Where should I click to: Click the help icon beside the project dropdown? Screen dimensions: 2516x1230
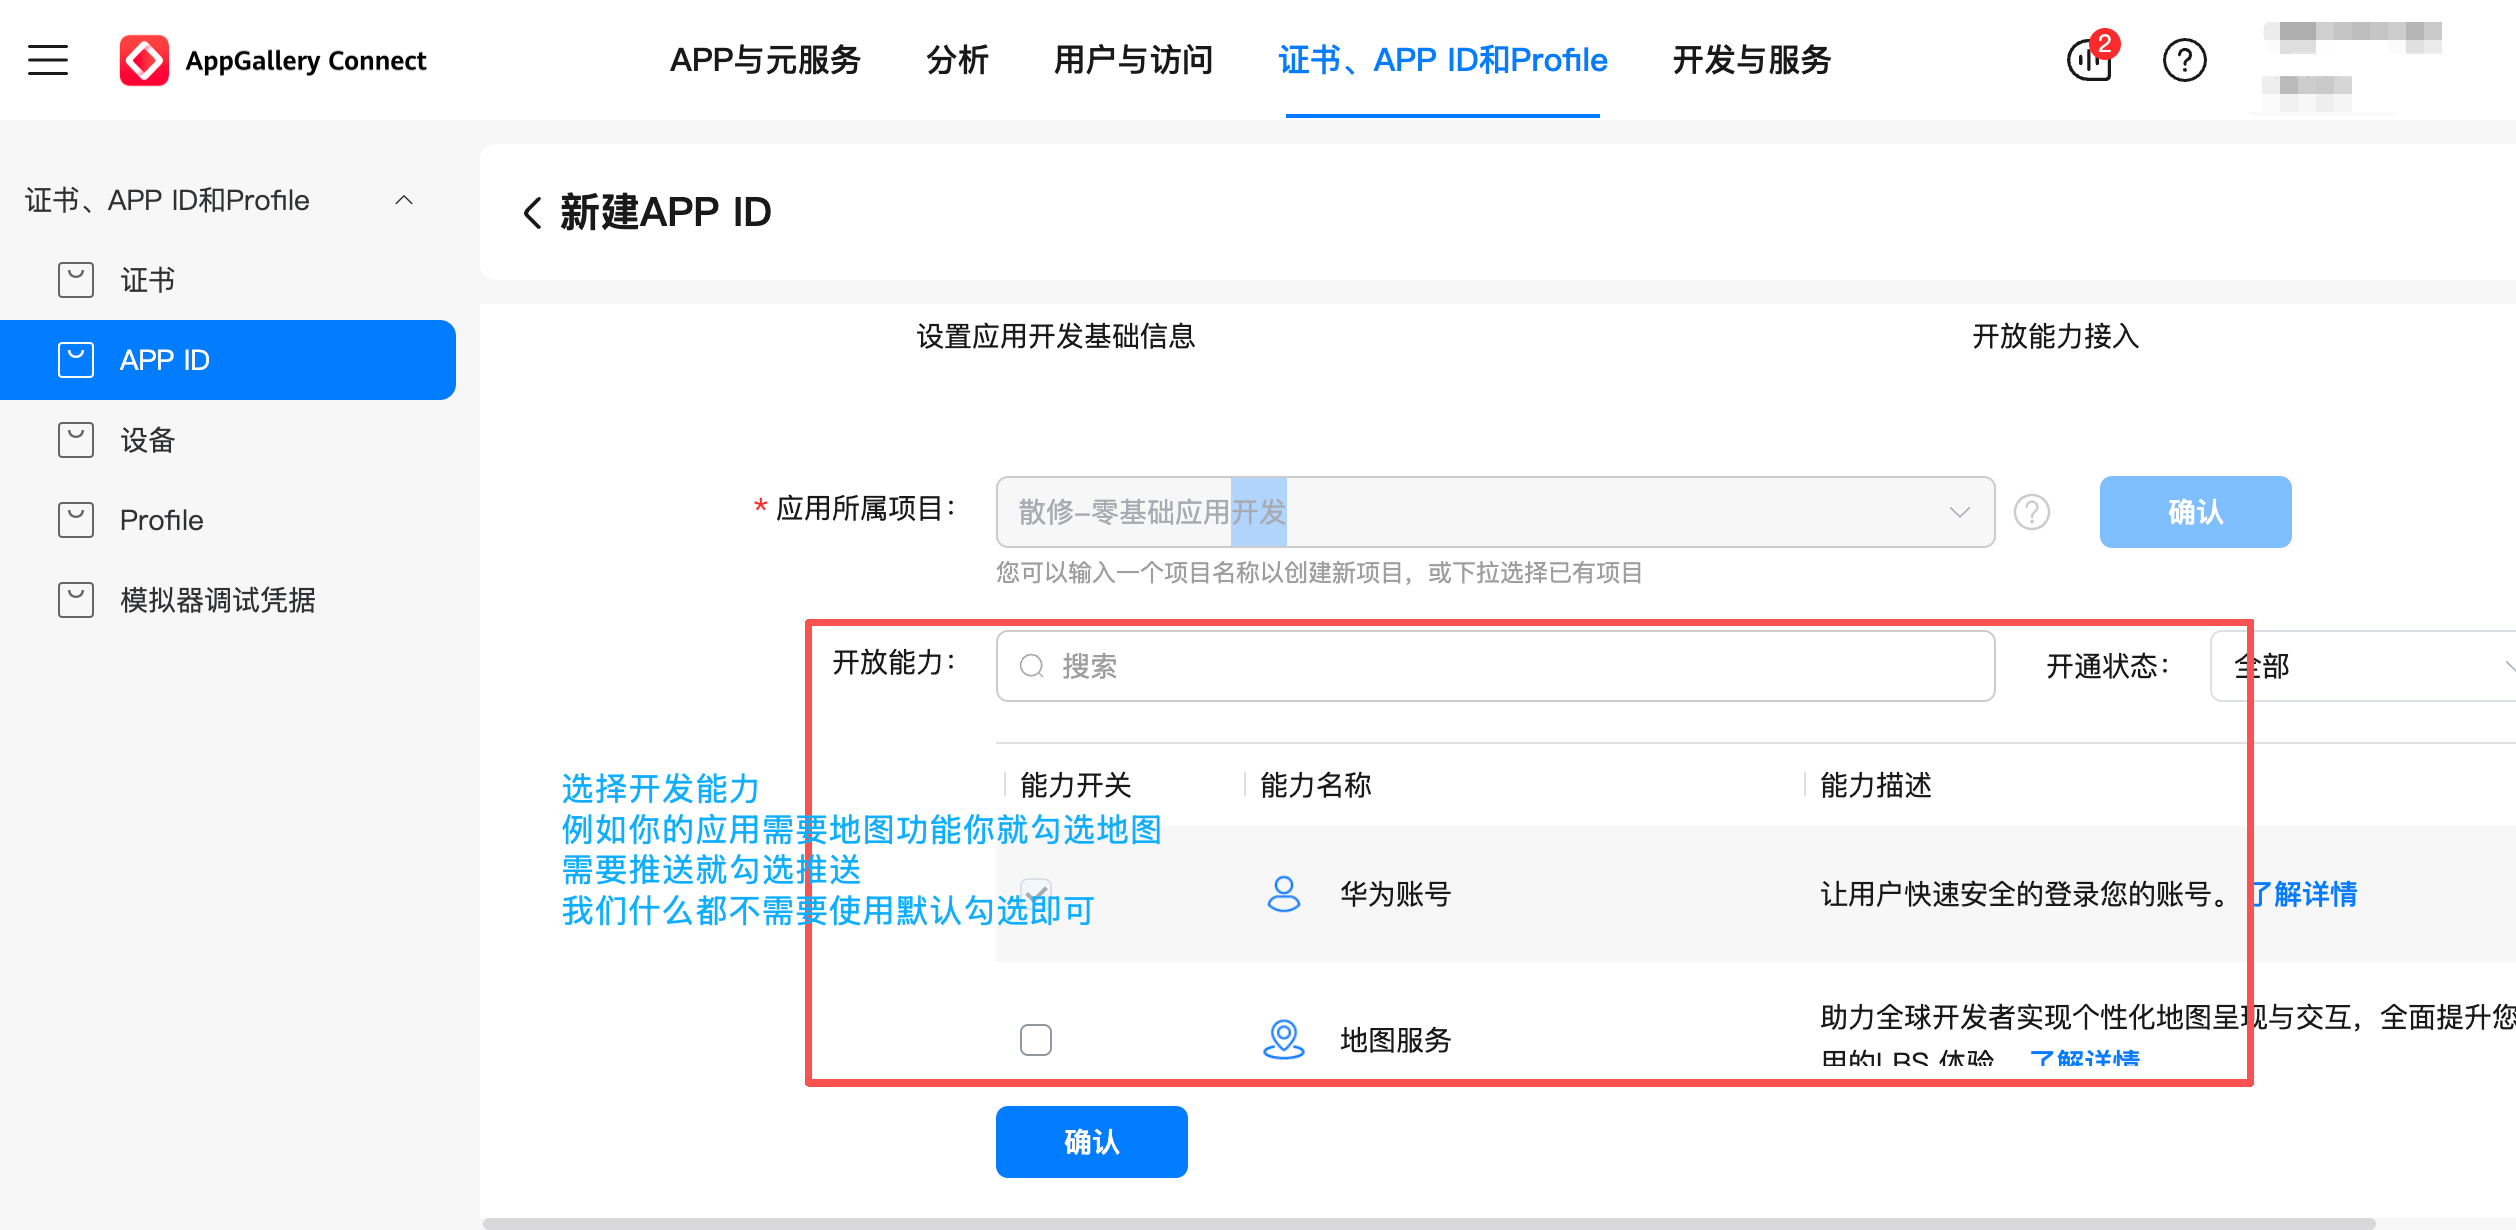pos(2032,512)
